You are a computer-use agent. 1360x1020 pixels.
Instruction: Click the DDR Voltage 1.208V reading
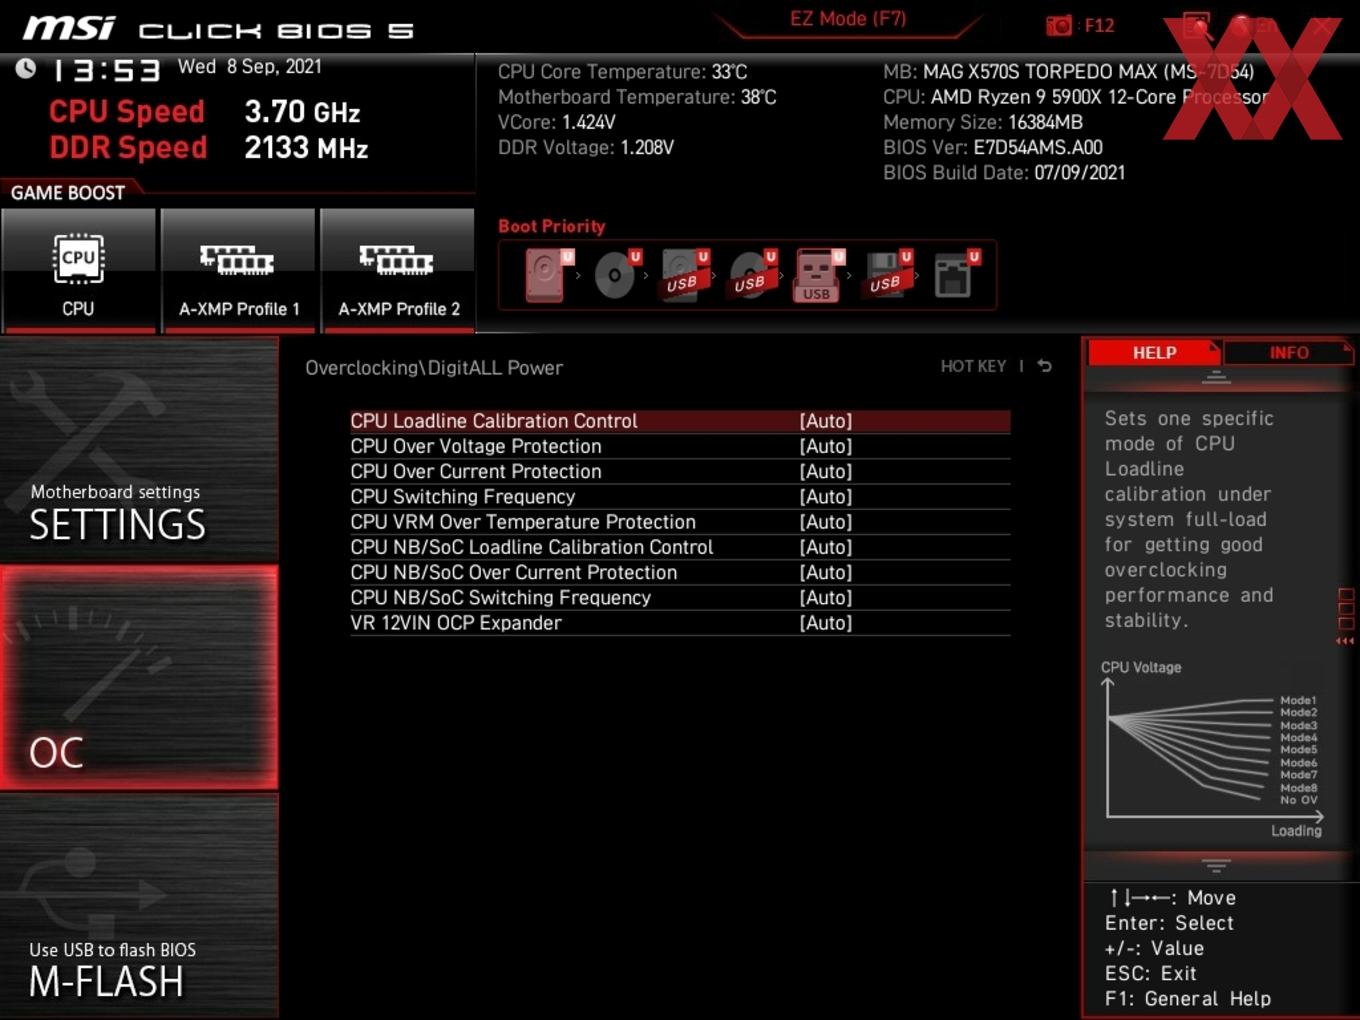coord(586,147)
